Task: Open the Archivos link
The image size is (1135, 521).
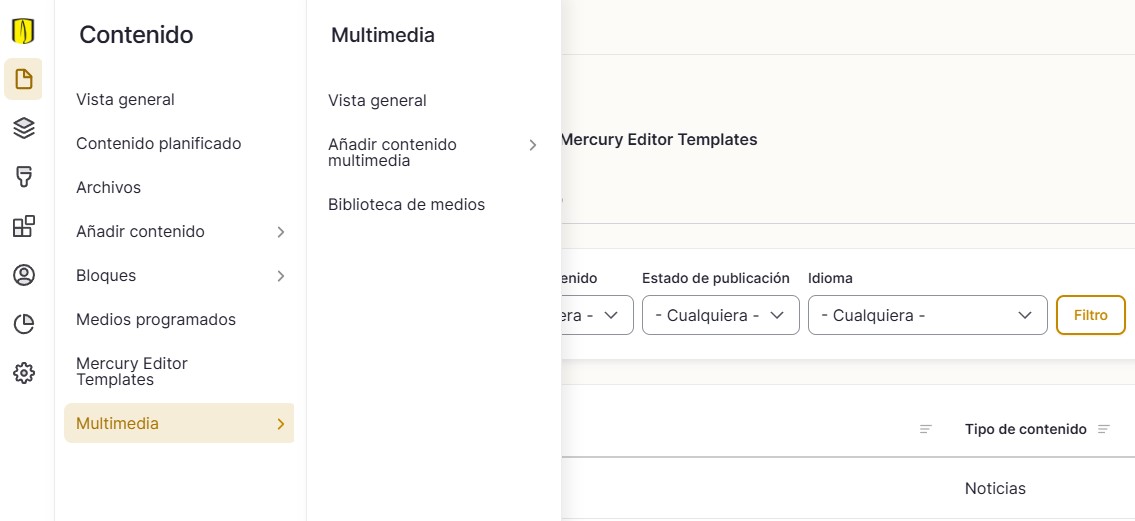Action: 108,187
